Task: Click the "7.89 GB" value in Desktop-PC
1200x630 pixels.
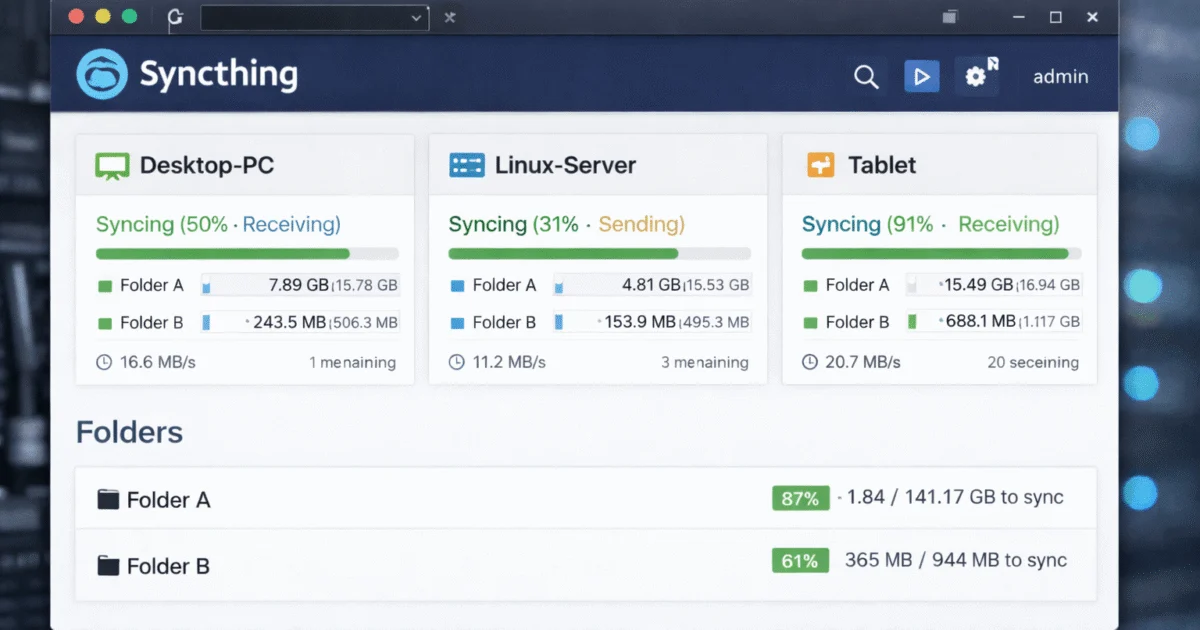Action: pos(298,285)
